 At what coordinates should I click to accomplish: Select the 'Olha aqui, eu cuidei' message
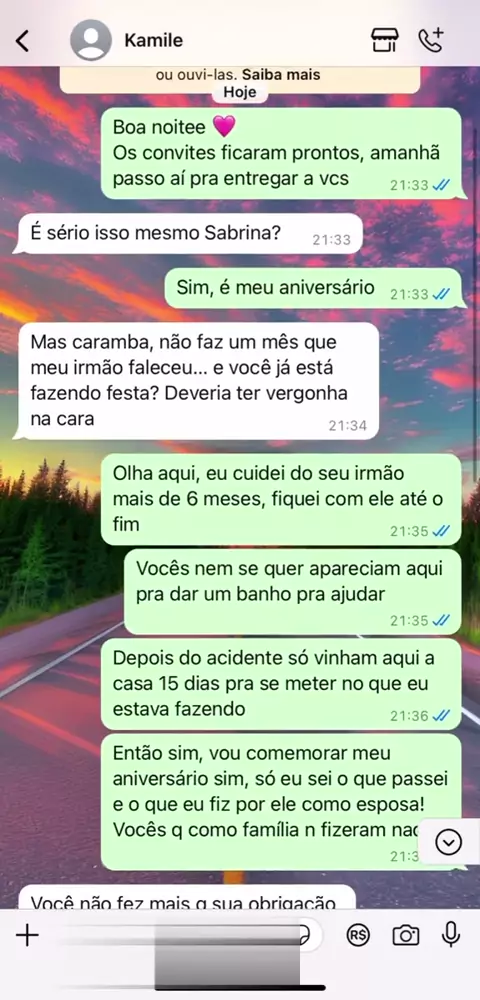(x=281, y=499)
